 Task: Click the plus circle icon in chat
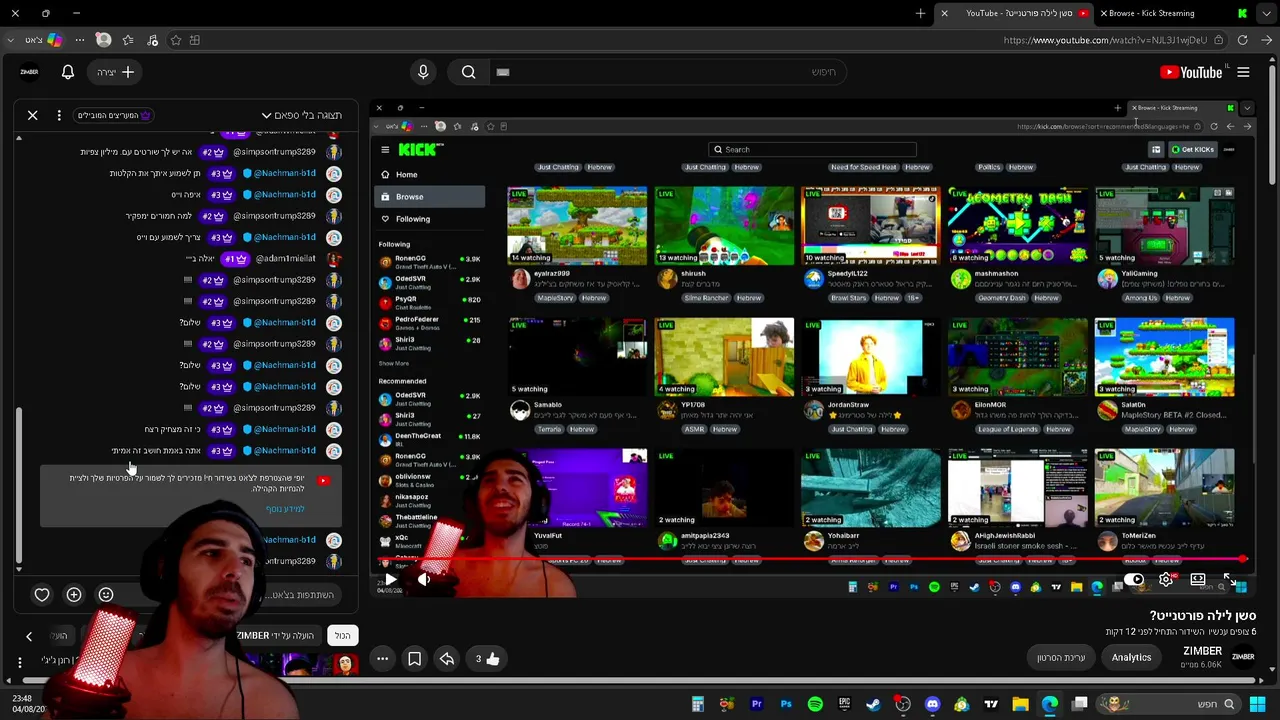[x=74, y=595]
